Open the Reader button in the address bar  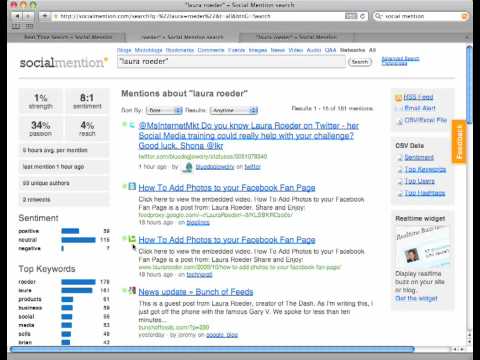[351, 16]
